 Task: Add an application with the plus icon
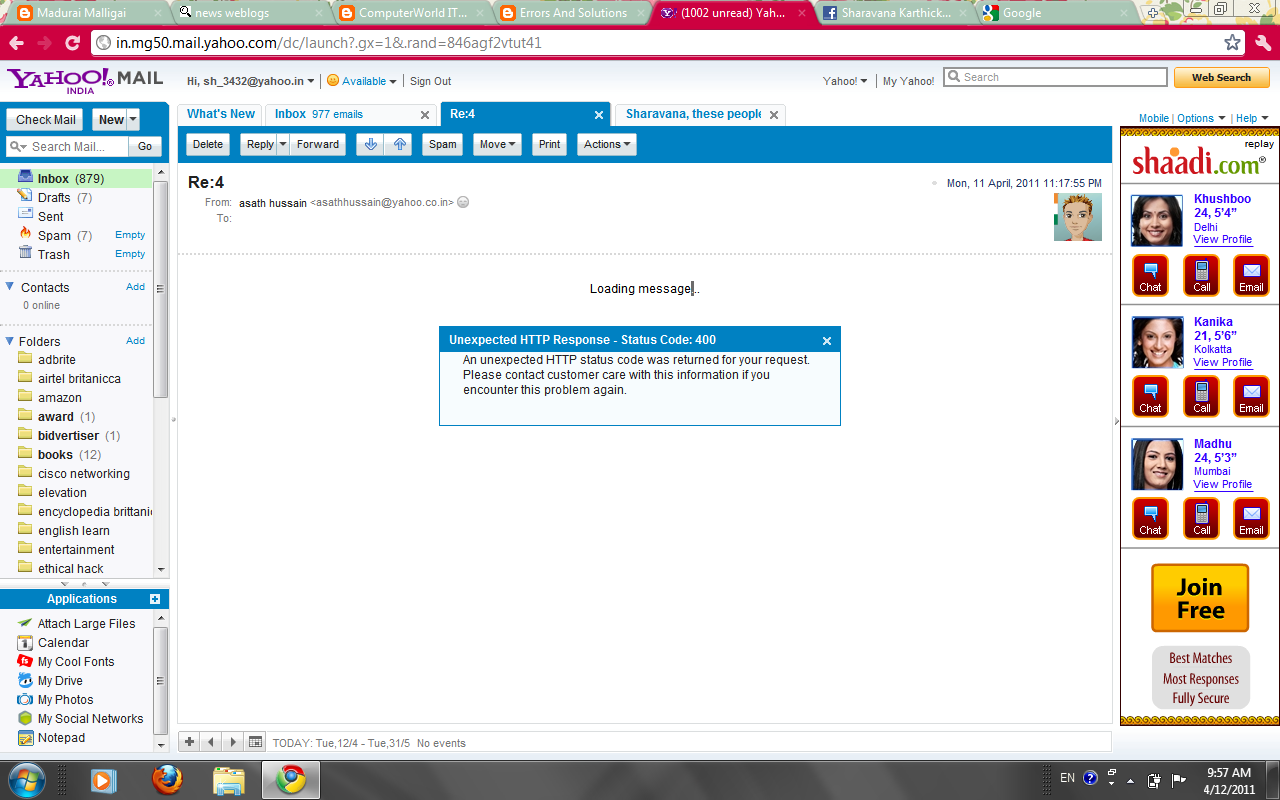point(155,599)
